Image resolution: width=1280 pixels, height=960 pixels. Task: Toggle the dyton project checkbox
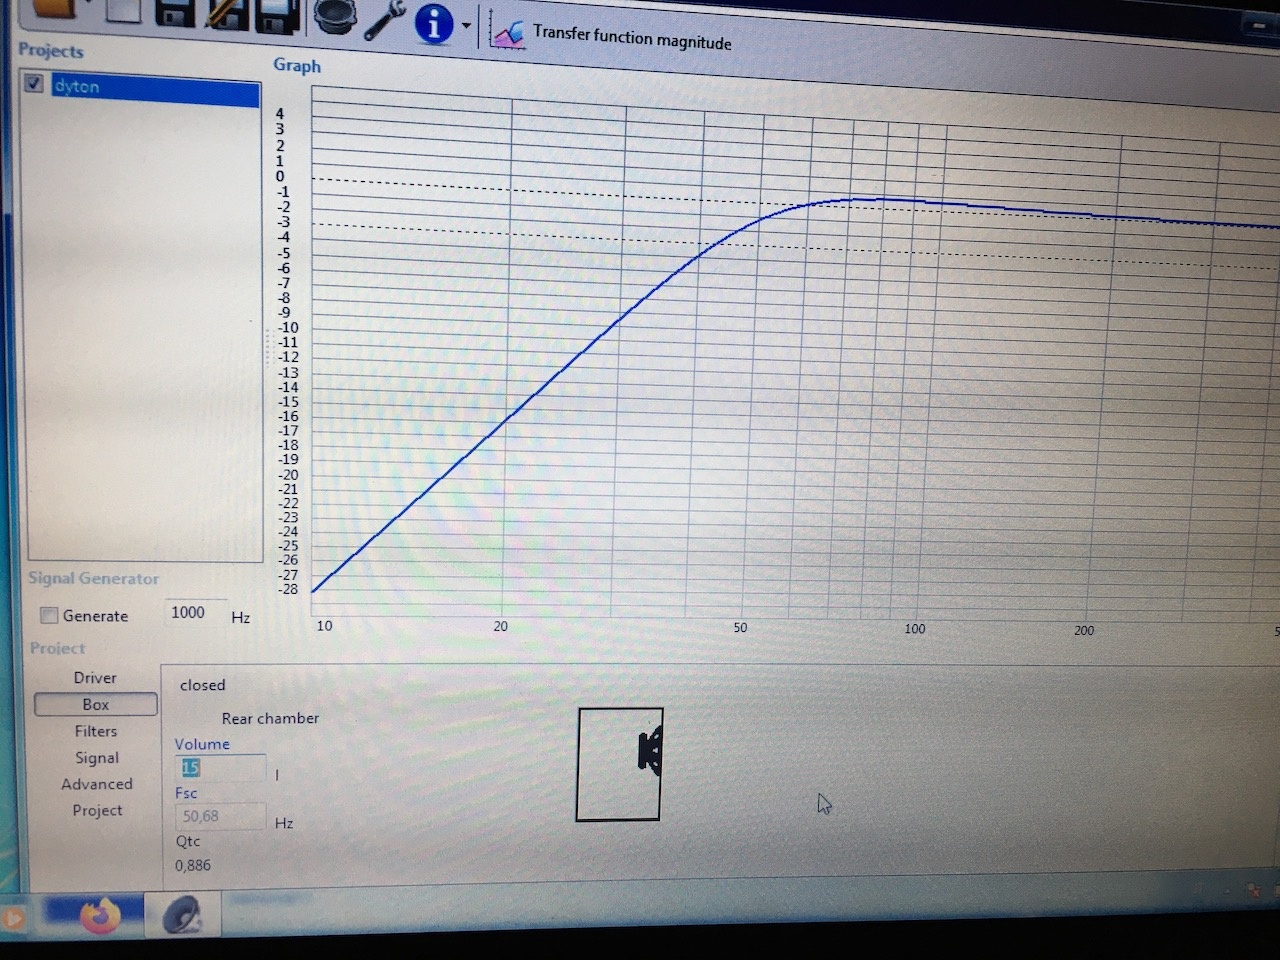pyautogui.click(x=34, y=83)
